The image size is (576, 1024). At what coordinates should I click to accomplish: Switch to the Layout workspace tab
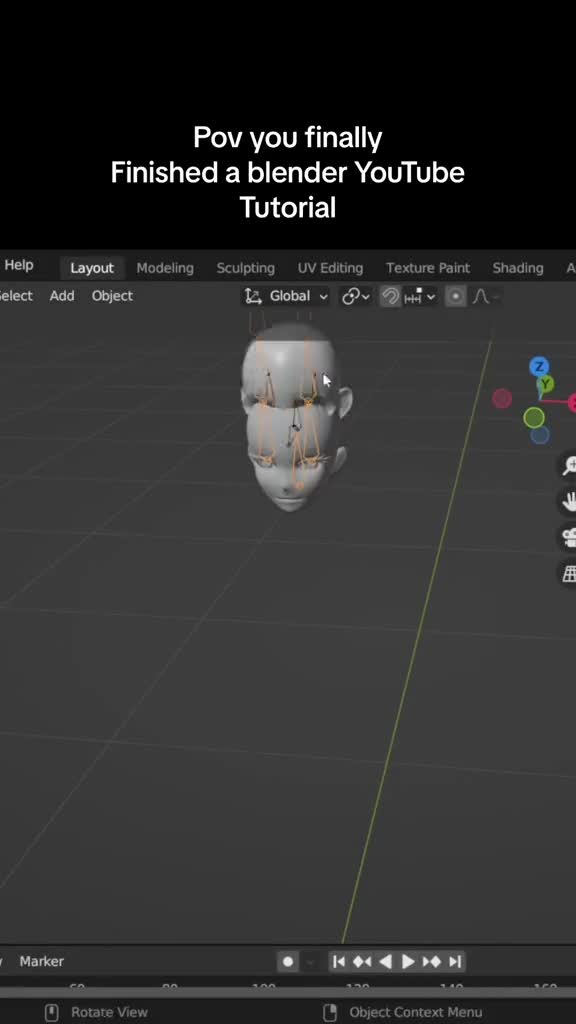(x=92, y=268)
